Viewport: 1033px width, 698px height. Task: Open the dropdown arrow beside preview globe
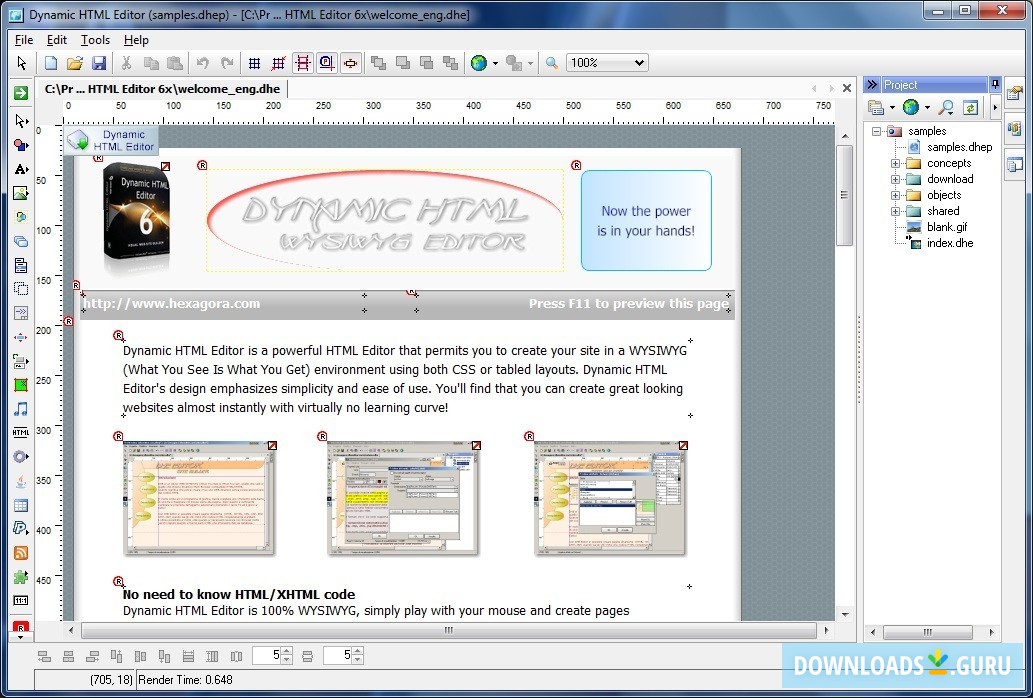[x=495, y=64]
